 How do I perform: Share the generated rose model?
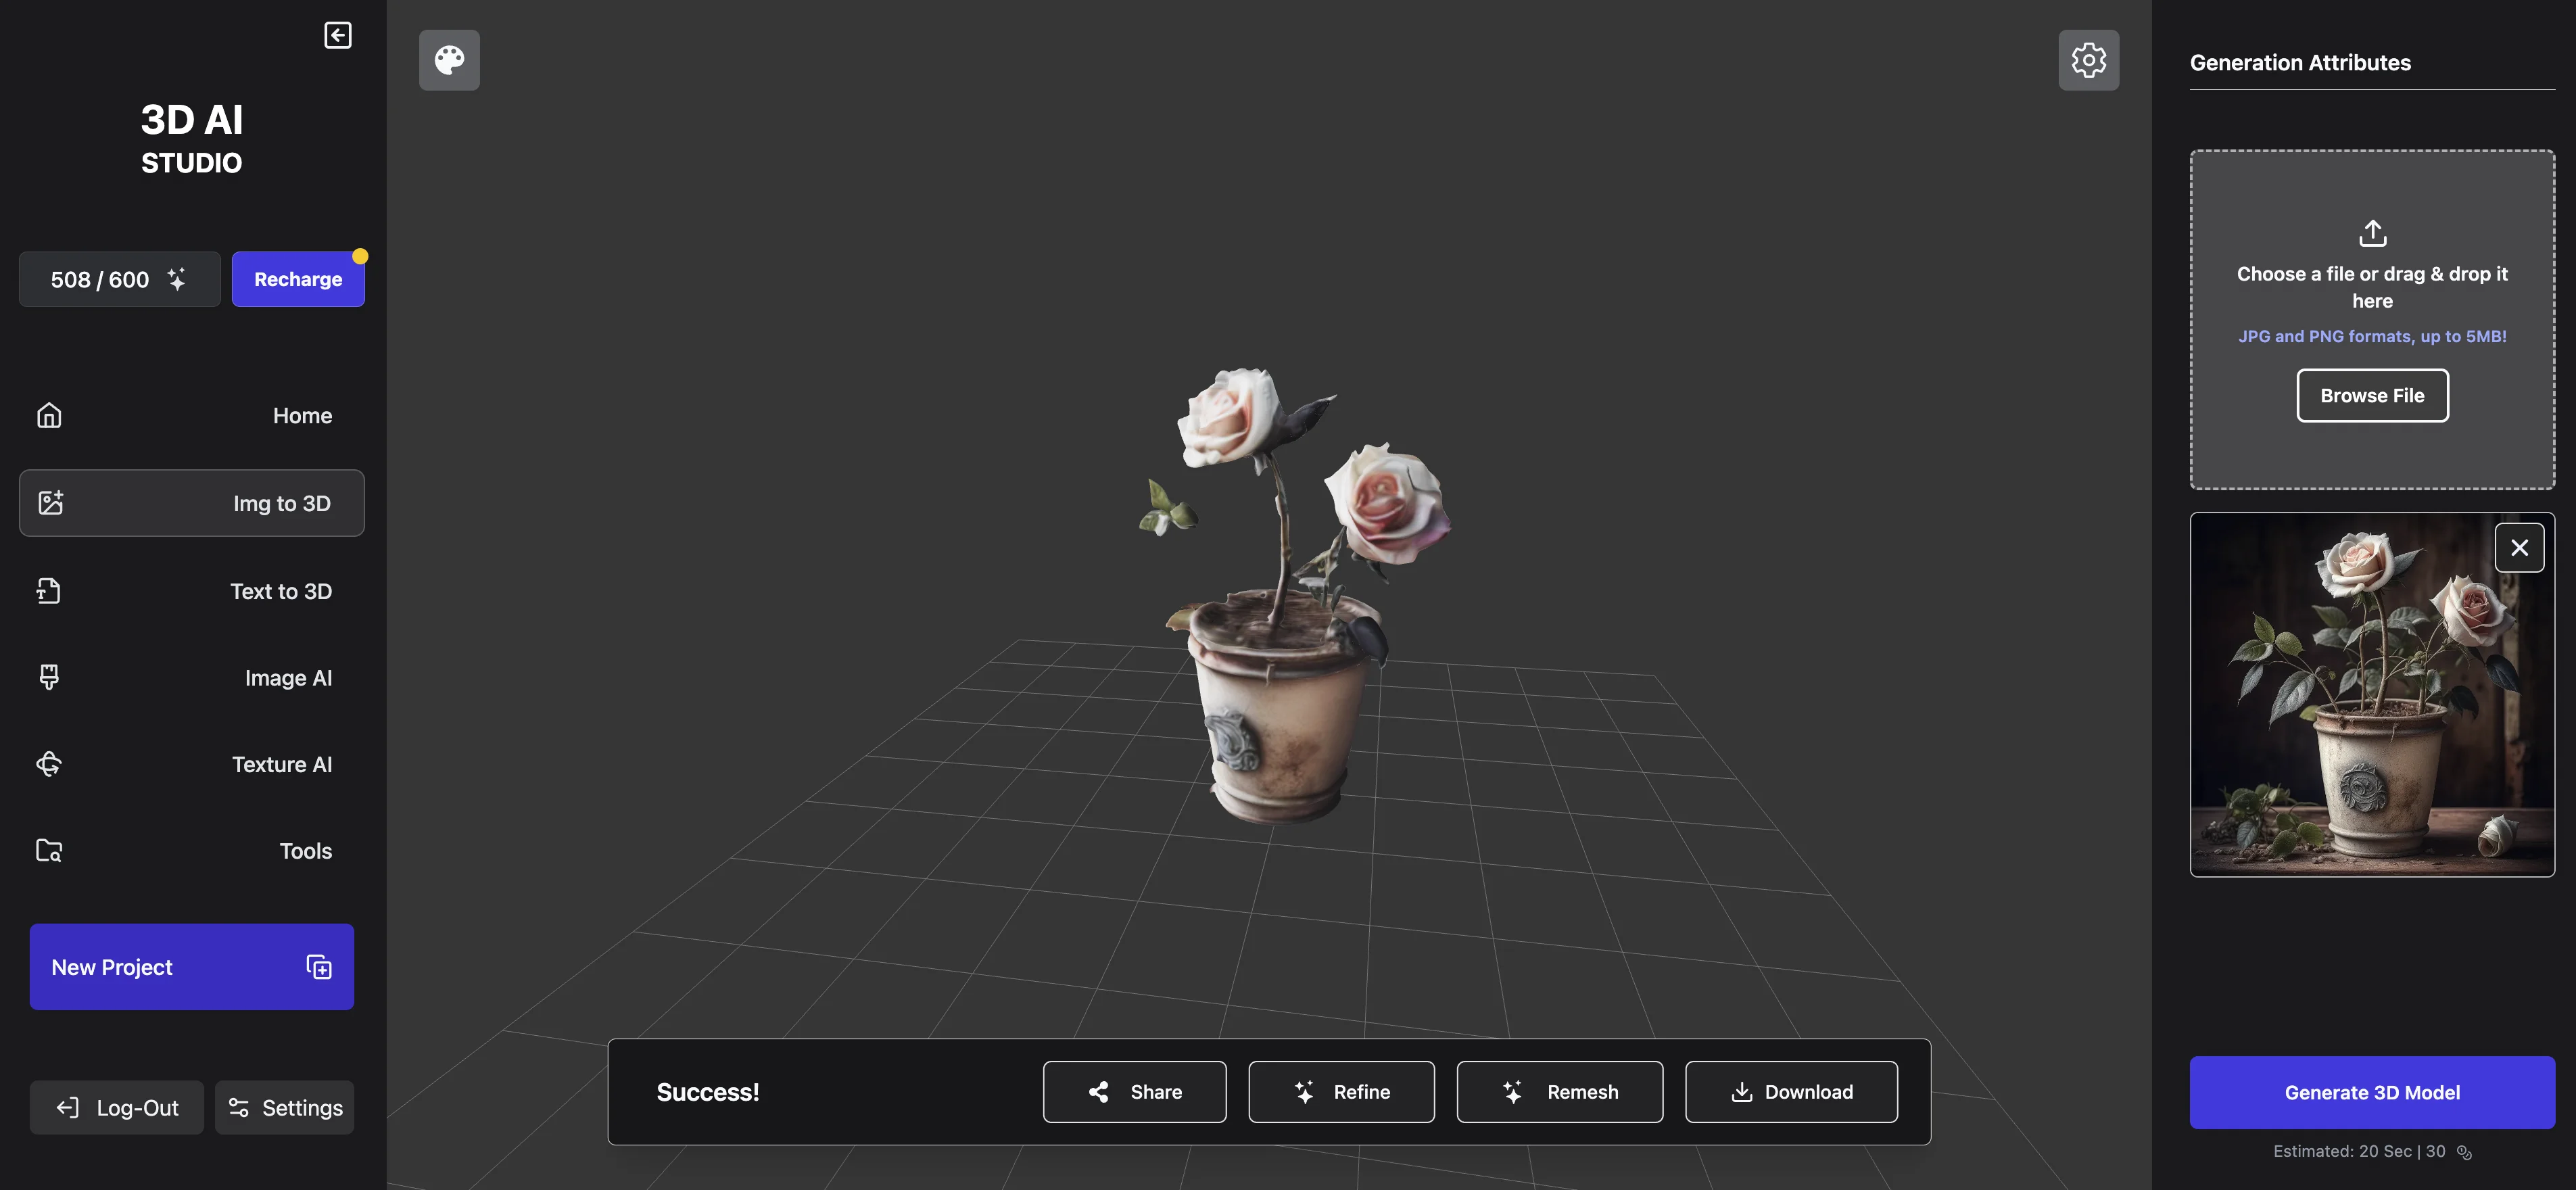[x=1134, y=1092]
